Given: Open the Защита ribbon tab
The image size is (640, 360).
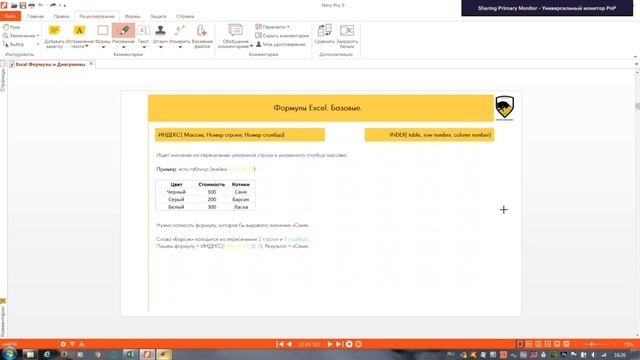Looking at the screenshot, I should tap(158, 16).
